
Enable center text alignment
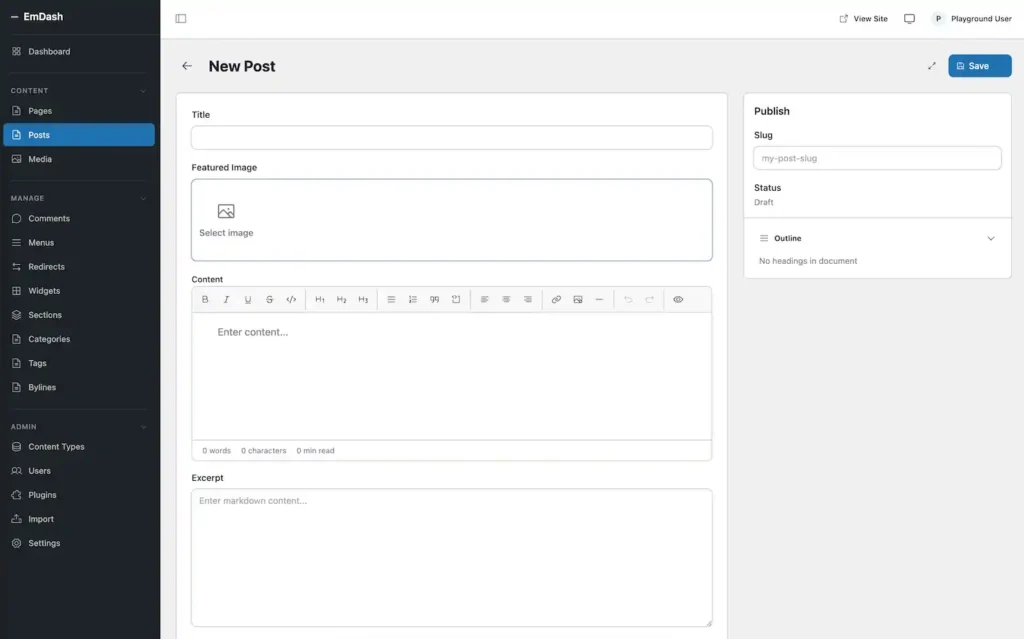pos(506,299)
